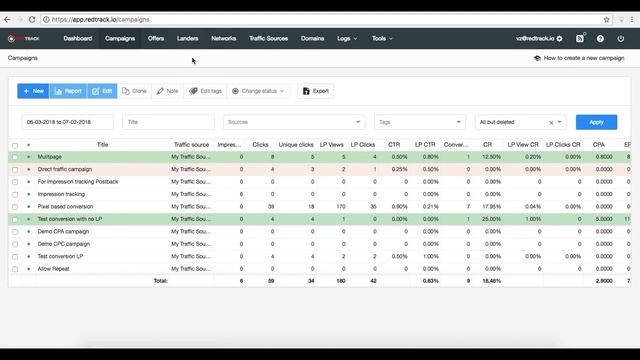640x360 pixels.
Task: Open account settings gear icon
Action: click(560, 38)
